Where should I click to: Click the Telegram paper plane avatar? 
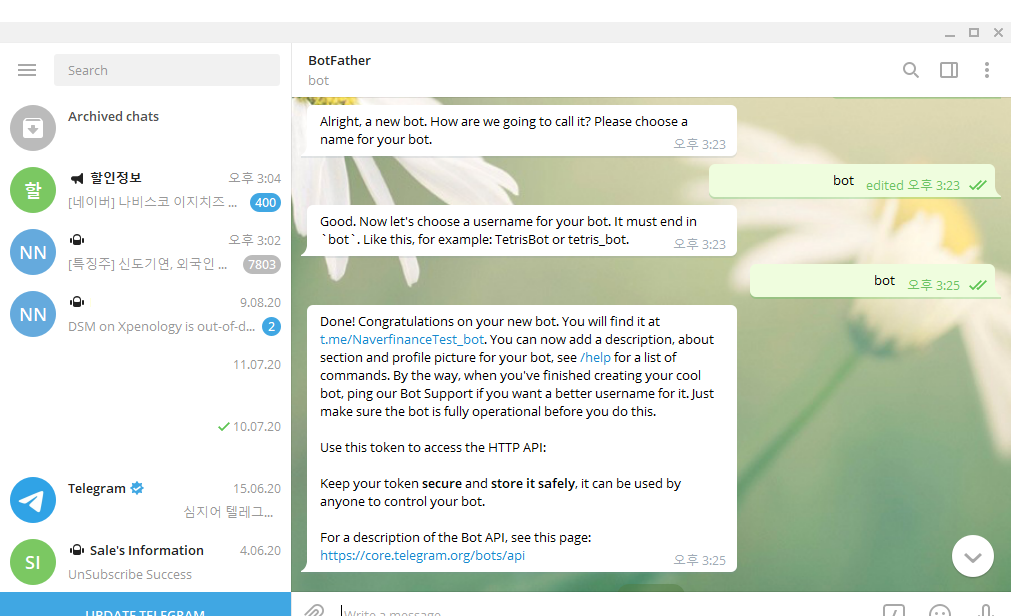(33, 500)
